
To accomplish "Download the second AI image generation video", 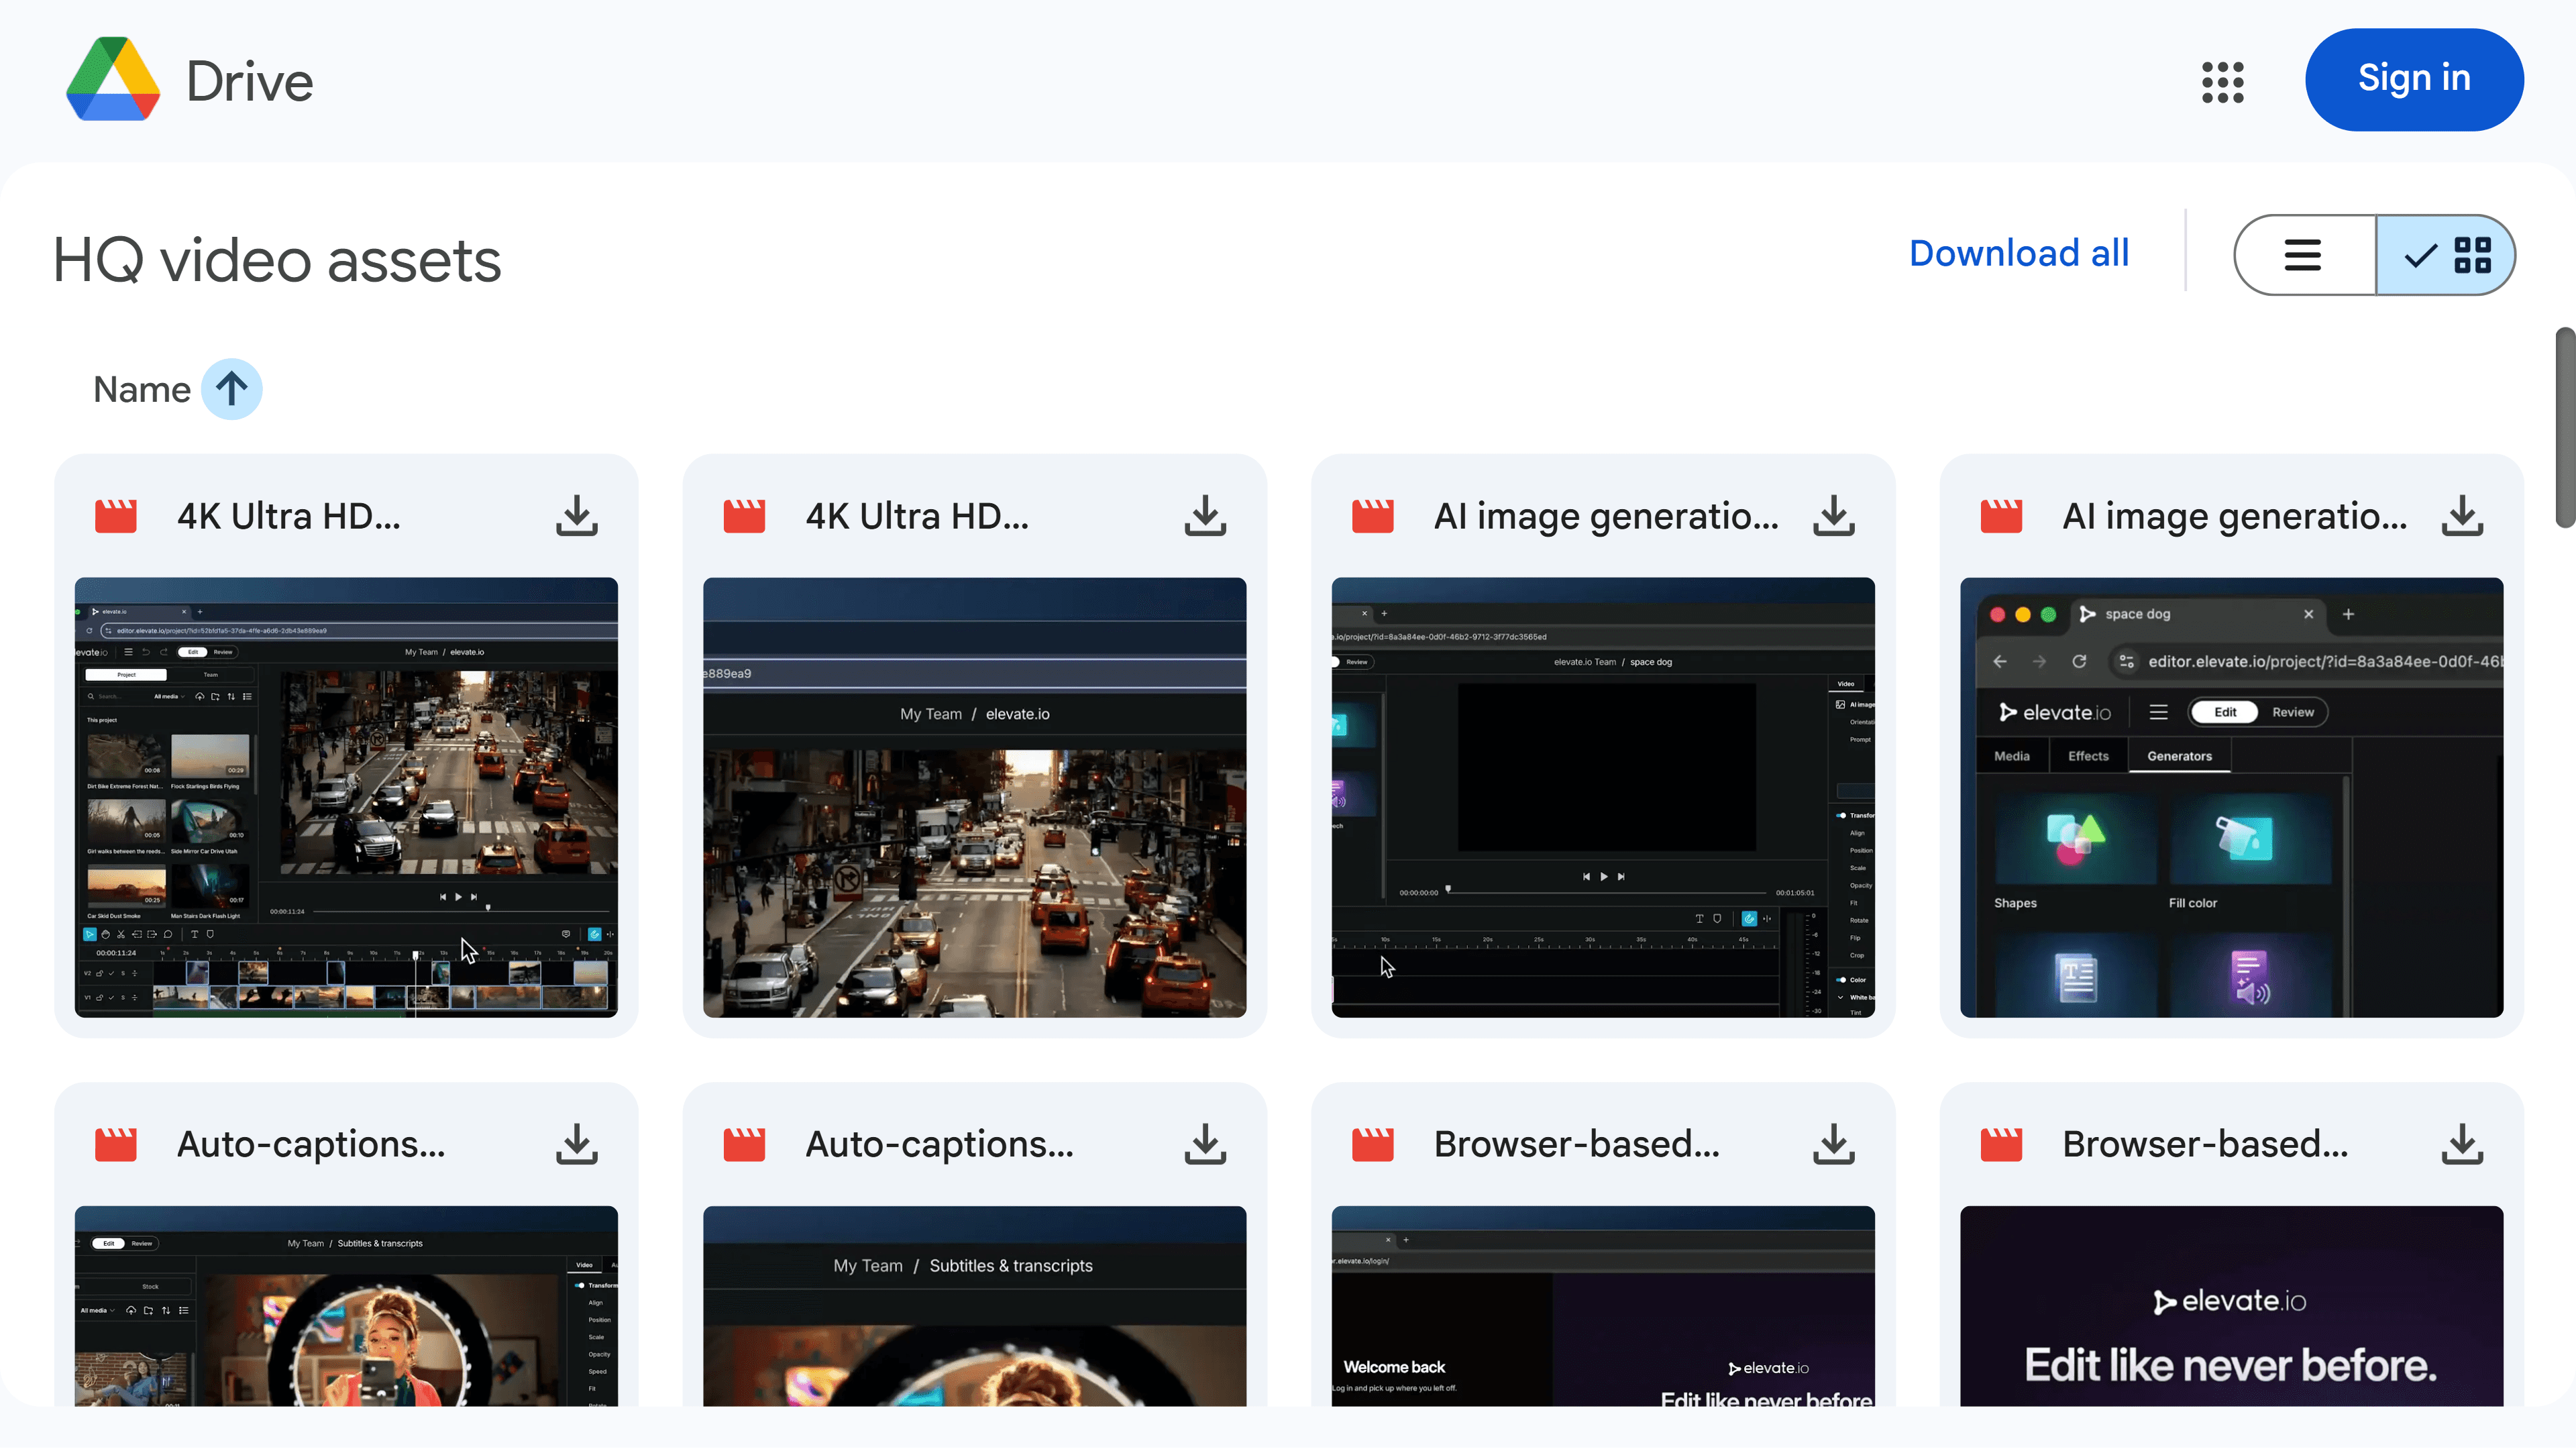I will point(2461,516).
